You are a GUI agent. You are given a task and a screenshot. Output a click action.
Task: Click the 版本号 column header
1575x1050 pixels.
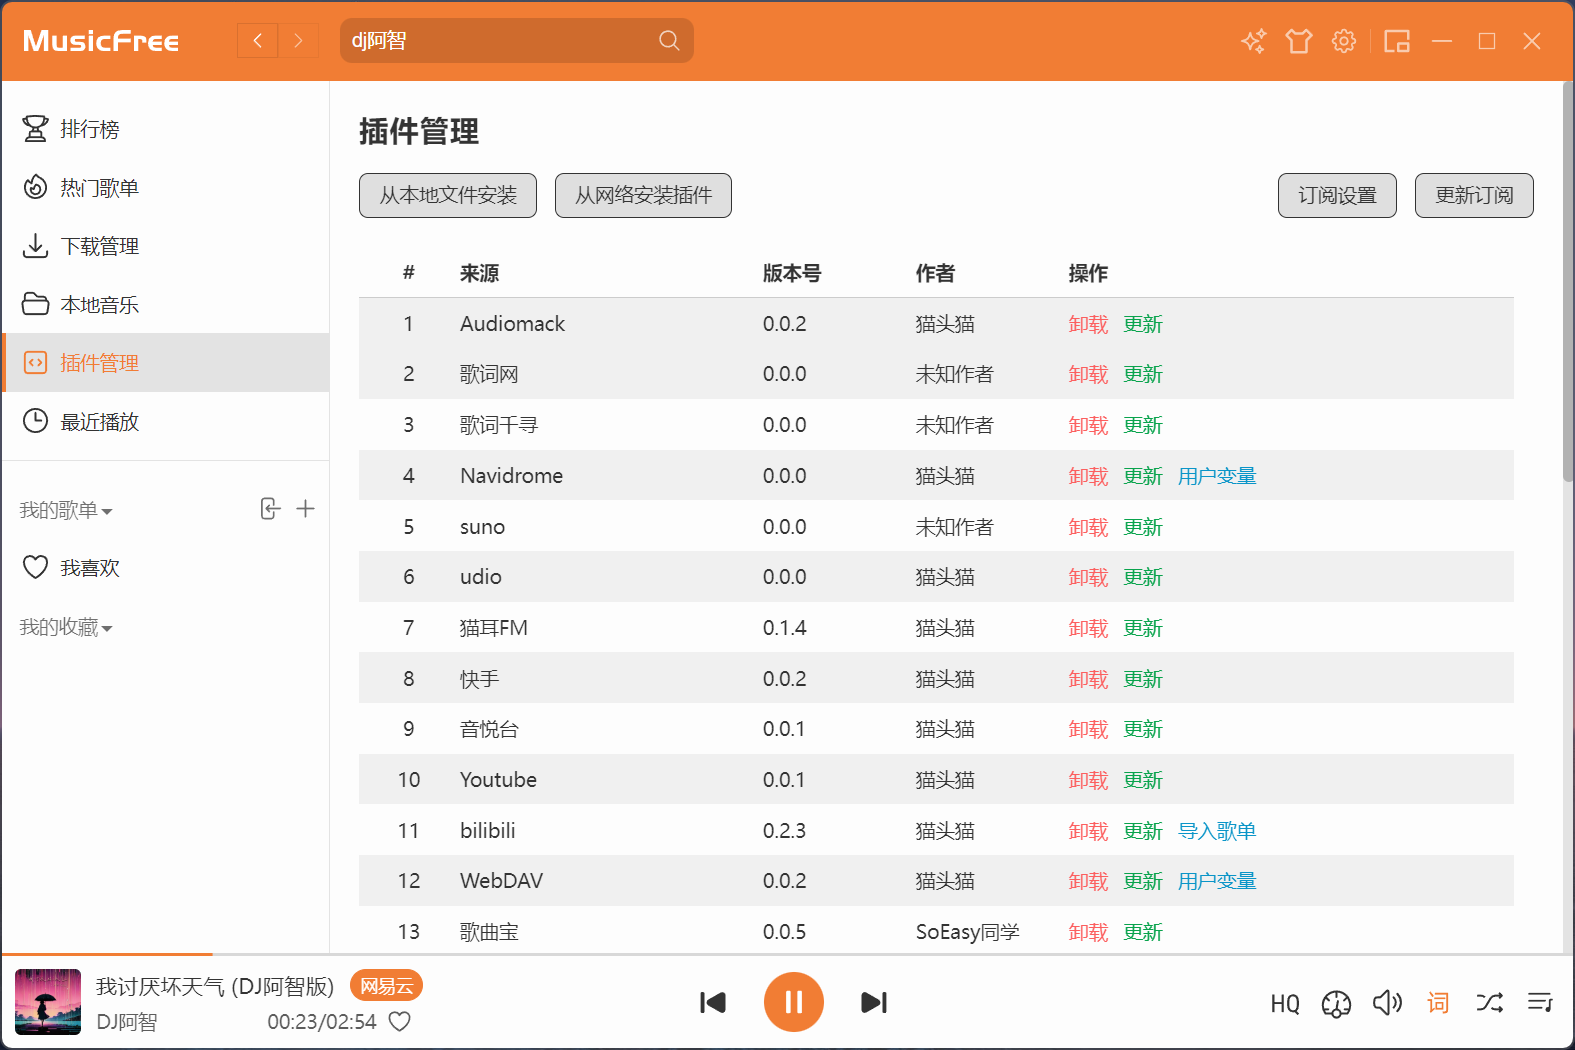pos(792,273)
